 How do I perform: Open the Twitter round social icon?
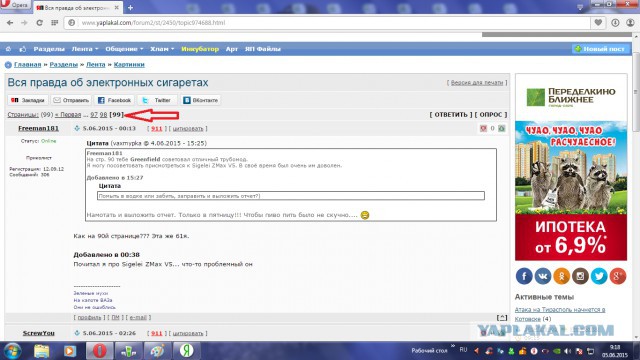tap(599, 276)
